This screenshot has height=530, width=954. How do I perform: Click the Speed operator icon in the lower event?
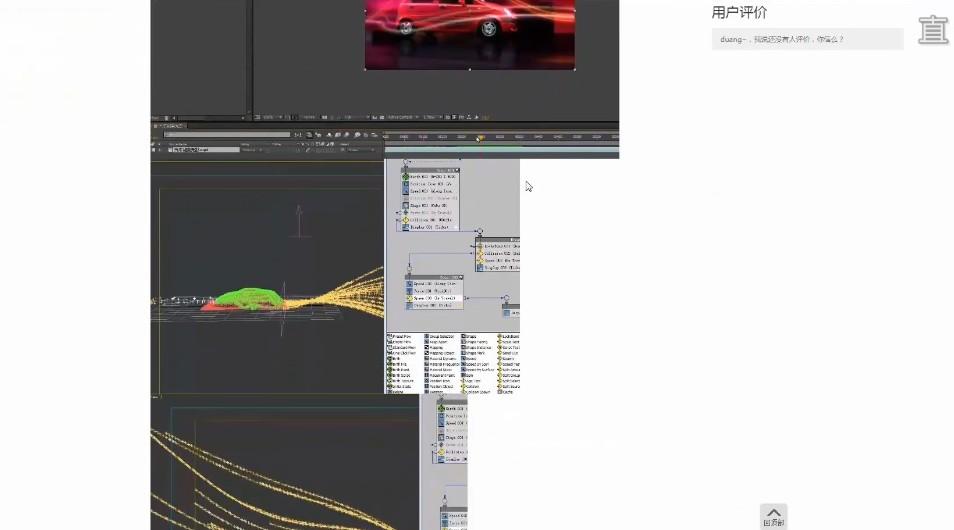tap(410, 284)
